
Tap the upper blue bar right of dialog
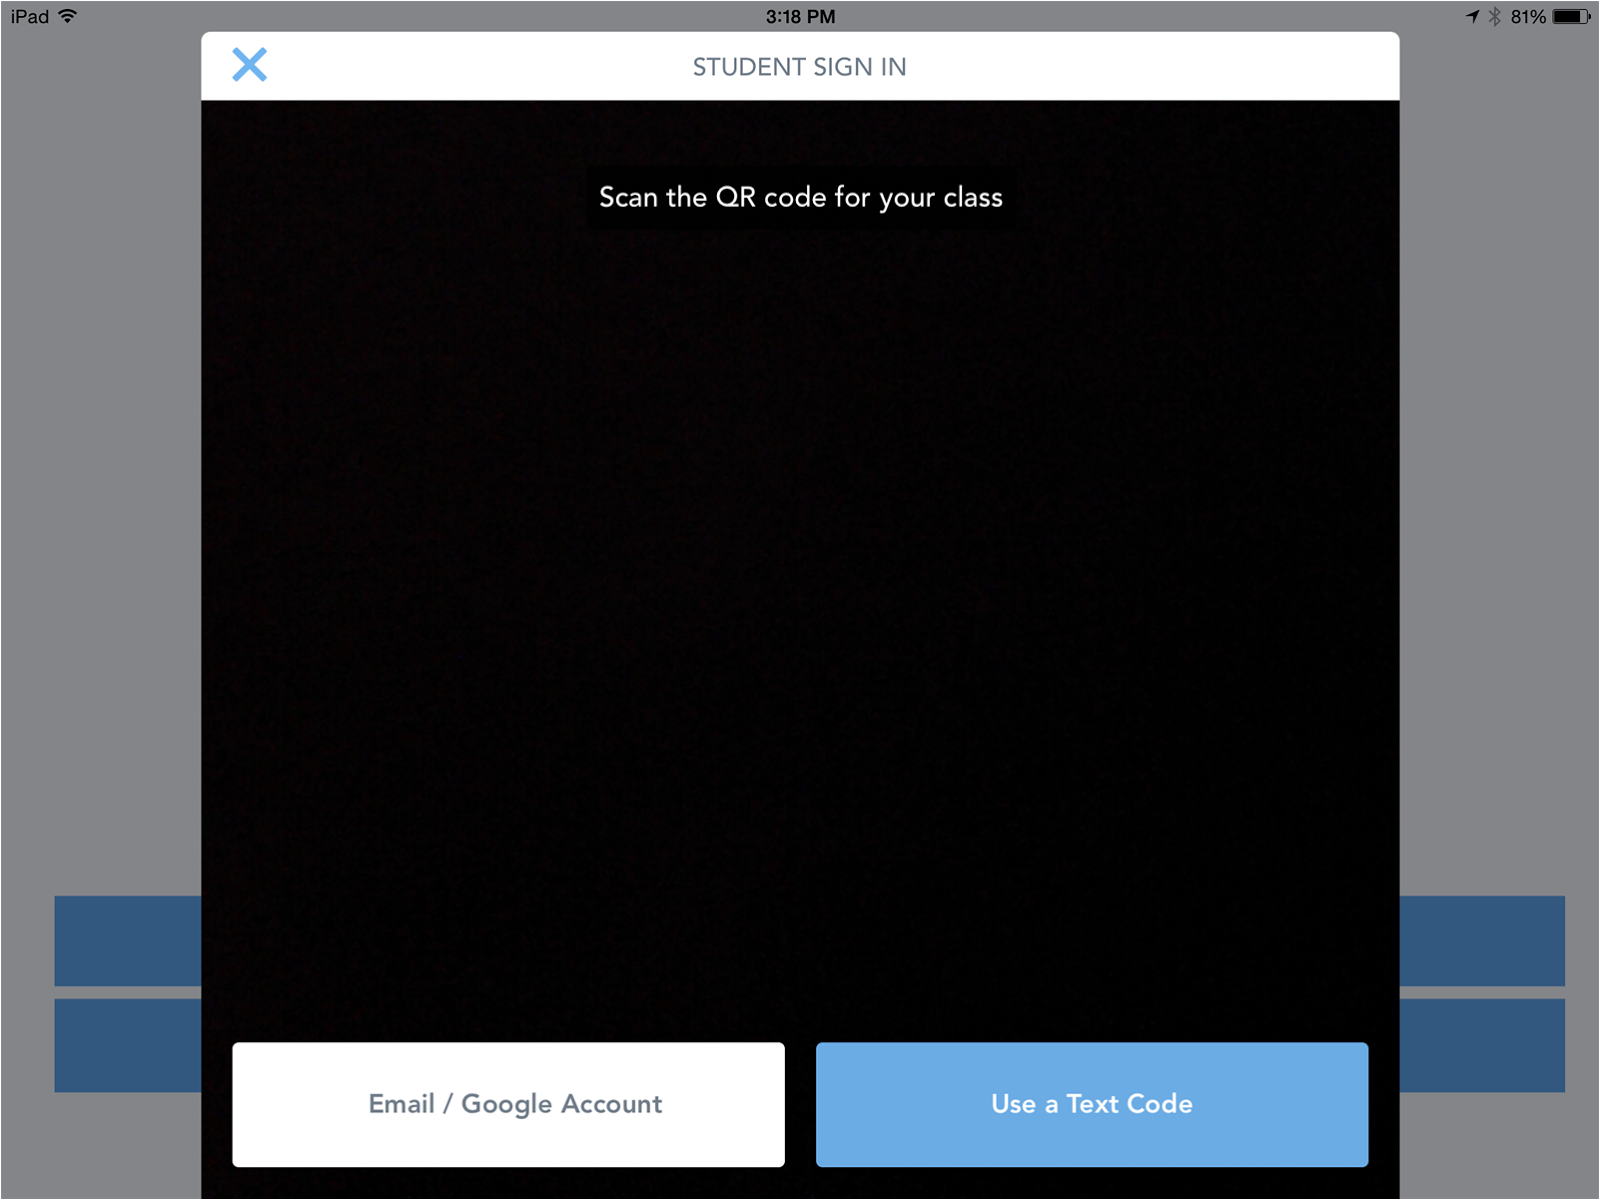pos(1482,941)
